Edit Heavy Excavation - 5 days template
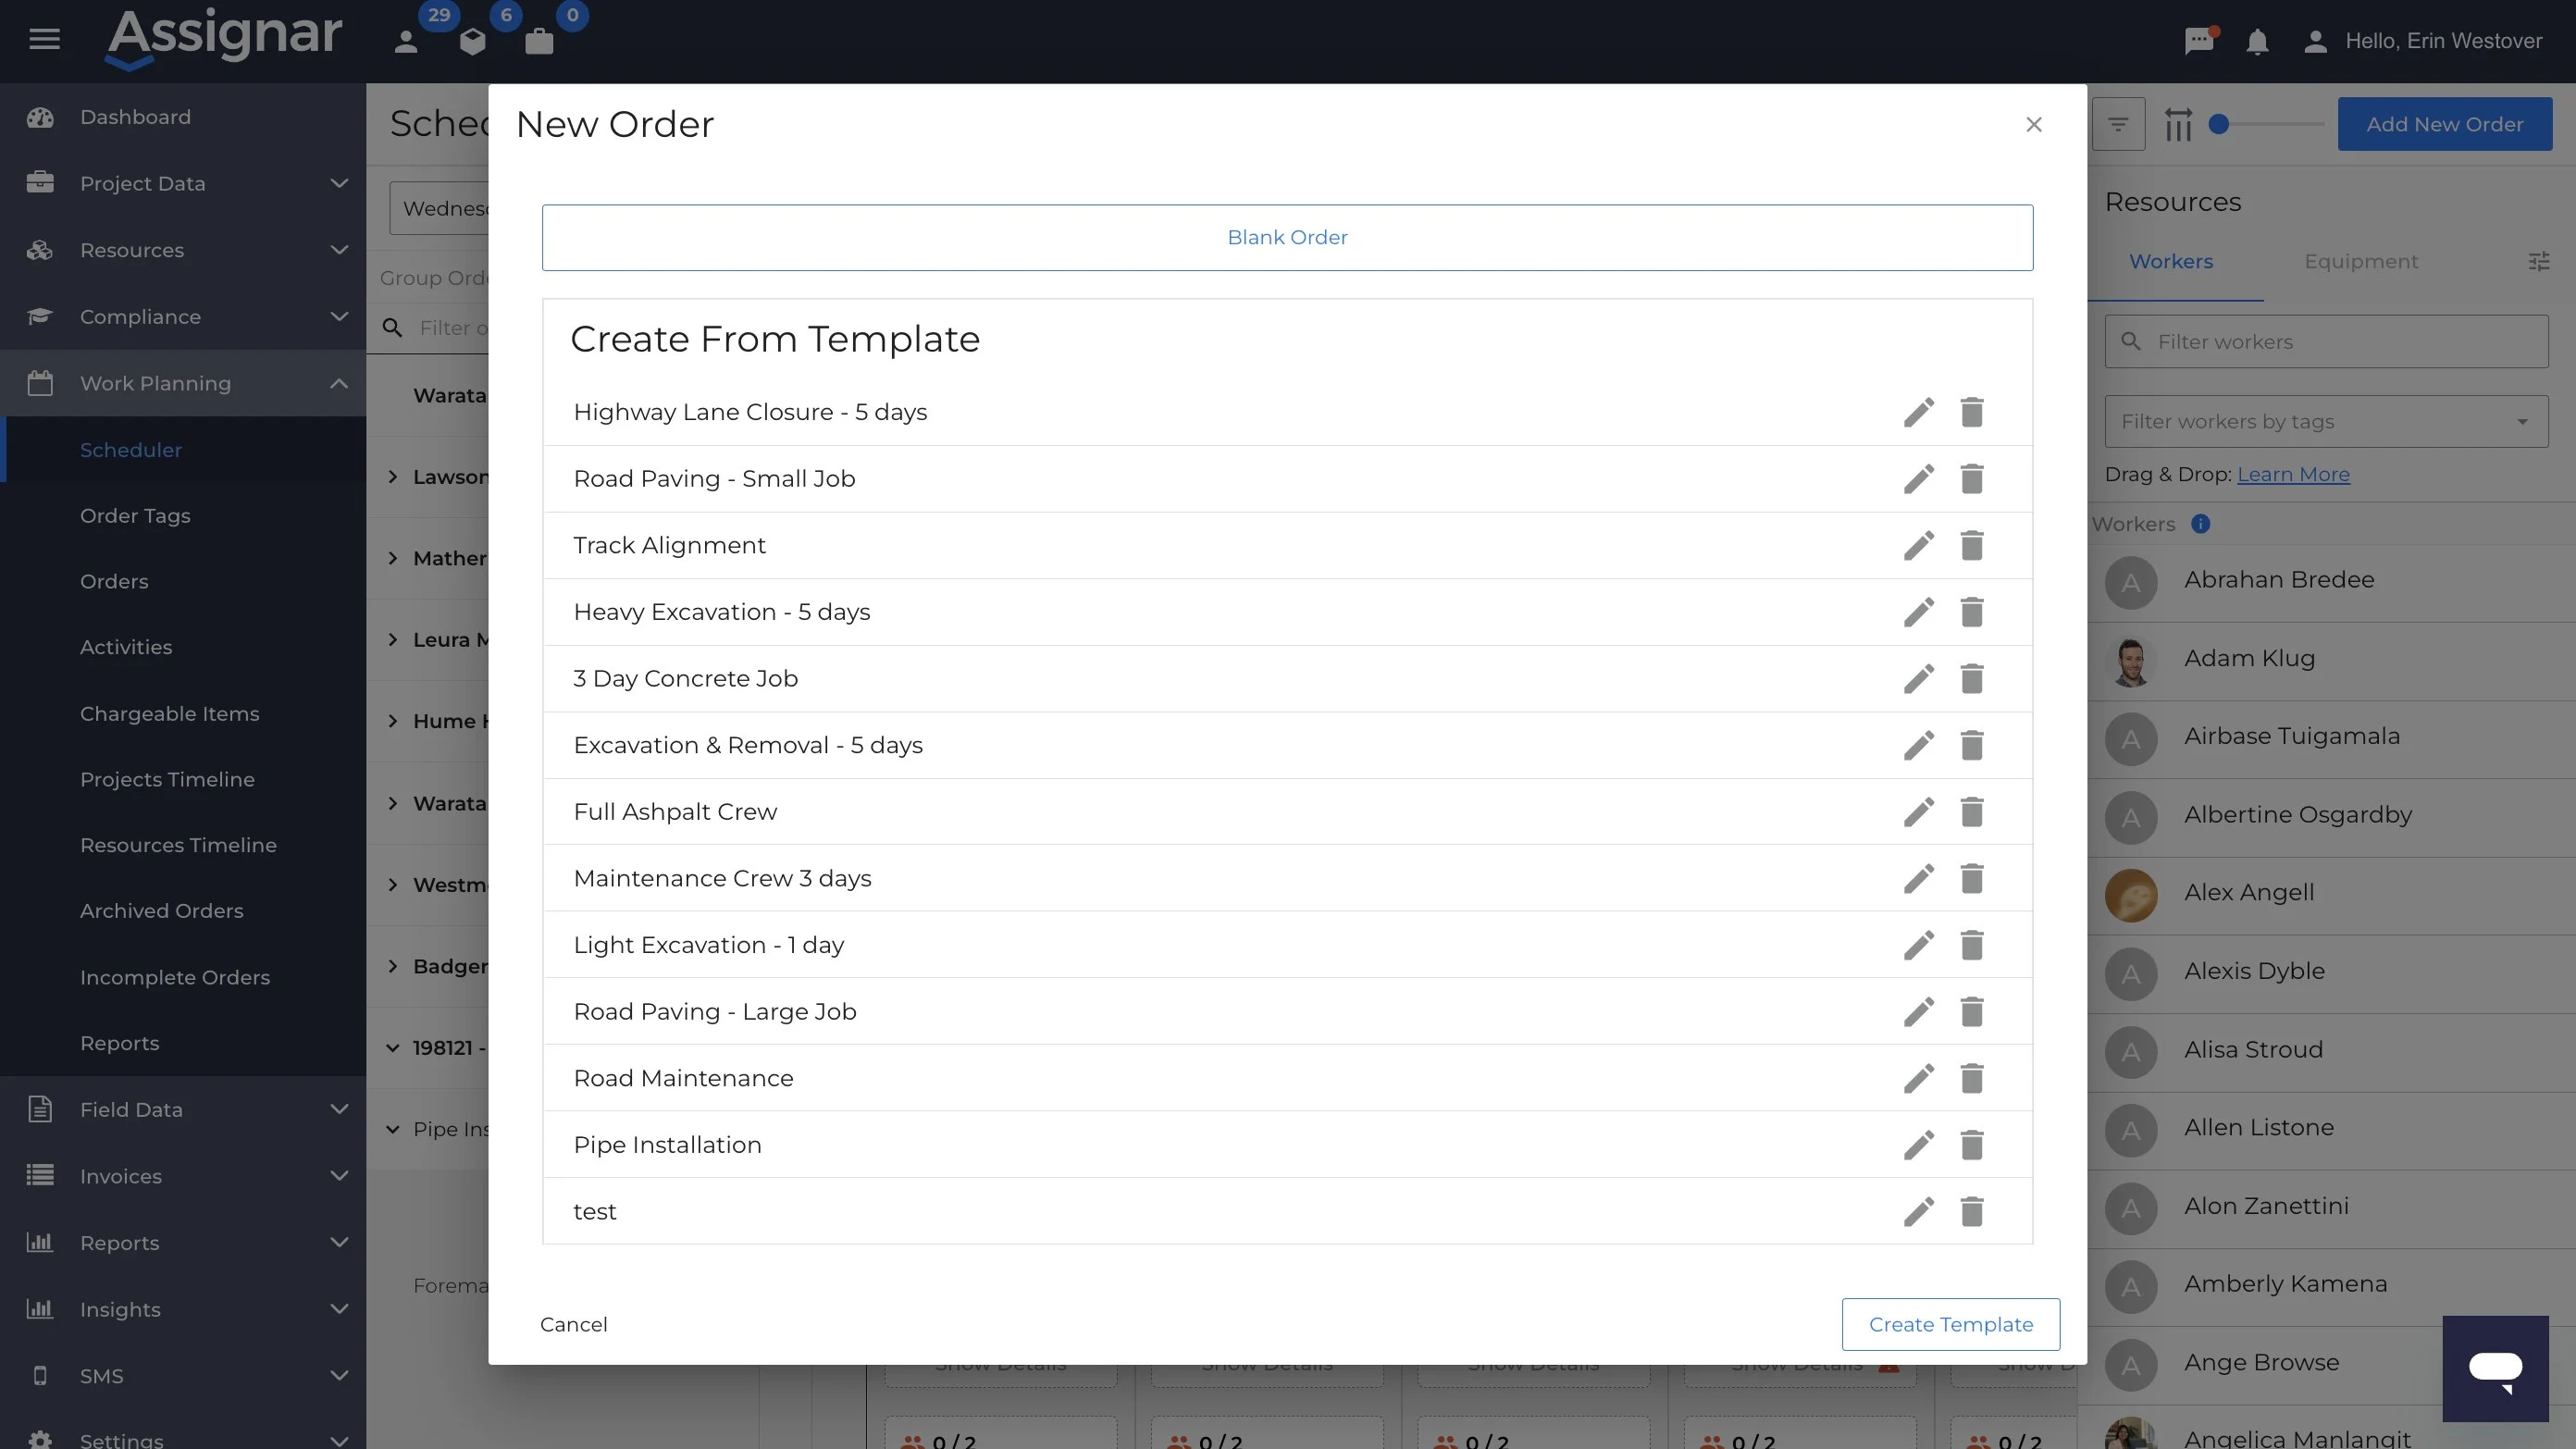This screenshot has width=2576, height=1449. [x=1918, y=612]
